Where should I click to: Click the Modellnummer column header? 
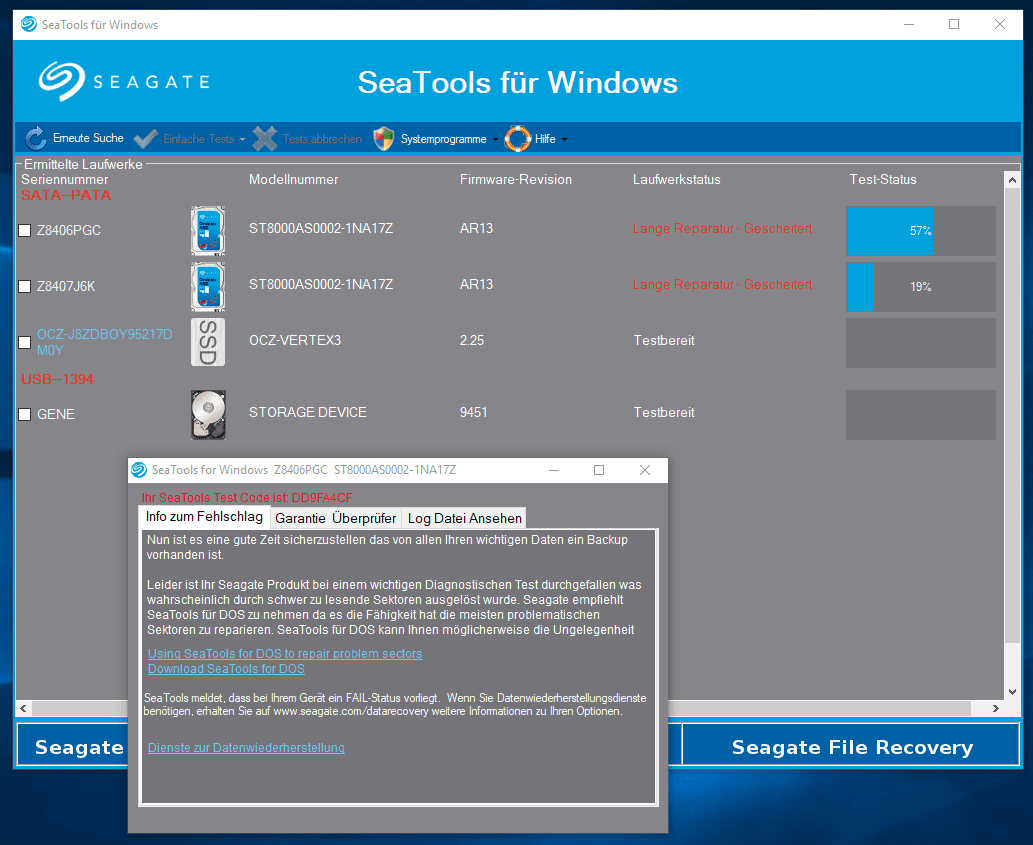[x=293, y=179]
